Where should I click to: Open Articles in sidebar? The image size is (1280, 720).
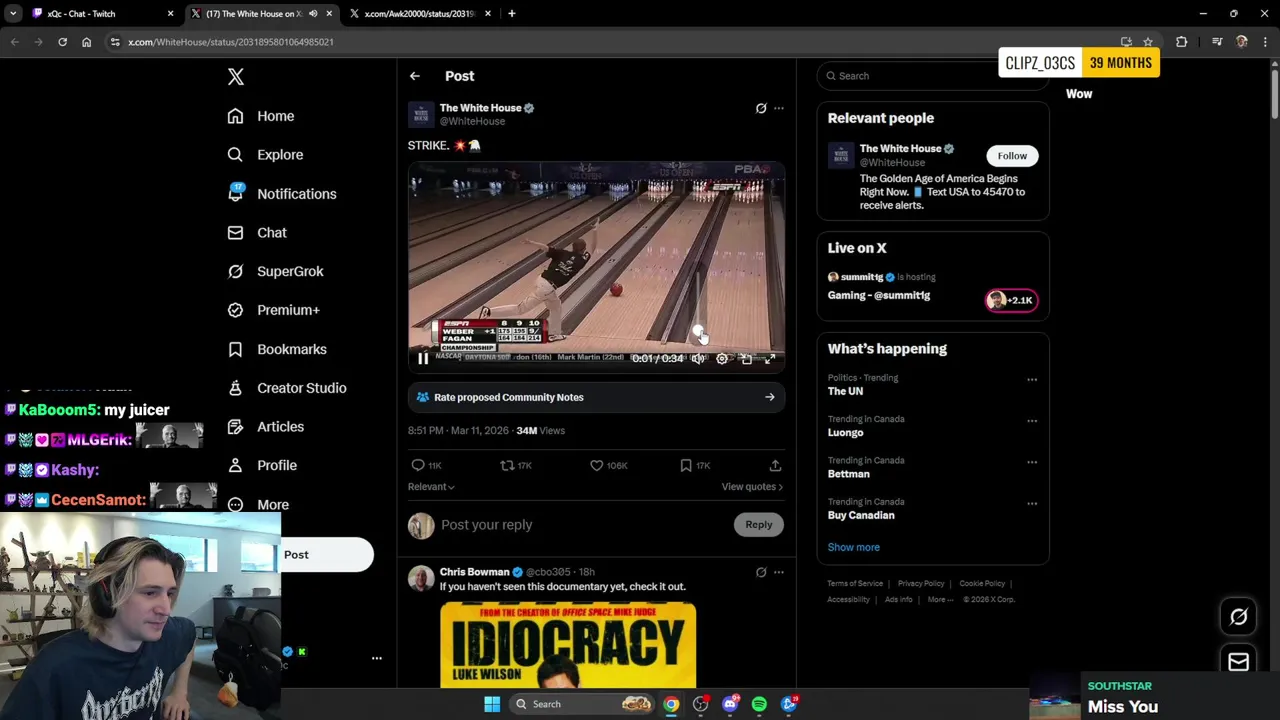265,427
